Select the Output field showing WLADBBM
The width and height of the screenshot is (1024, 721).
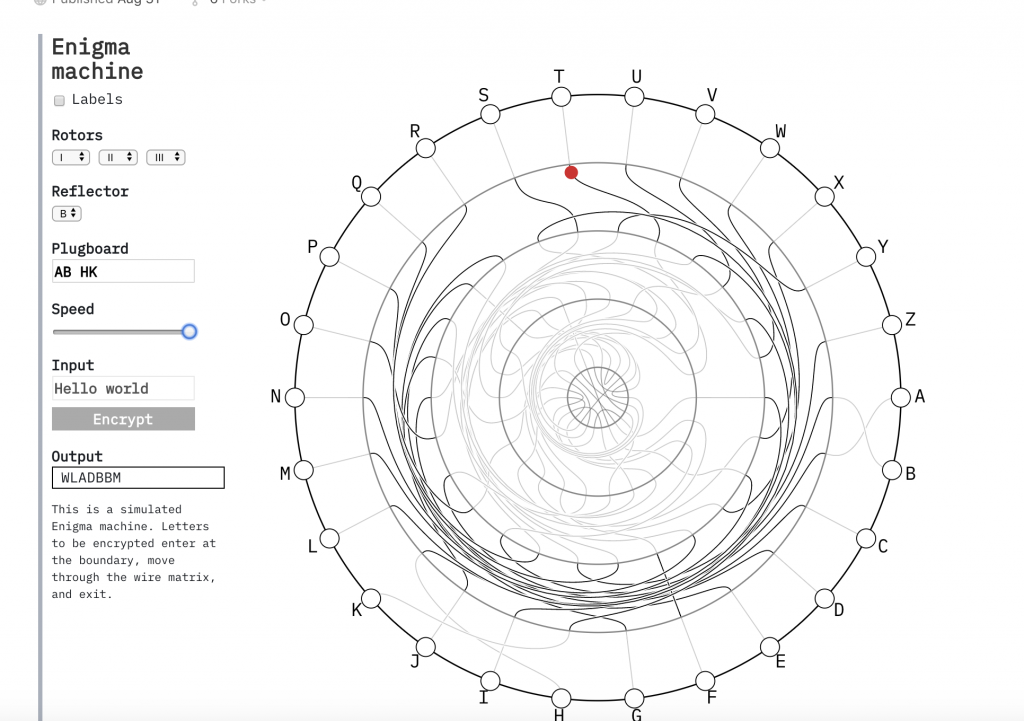pos(138,477)
